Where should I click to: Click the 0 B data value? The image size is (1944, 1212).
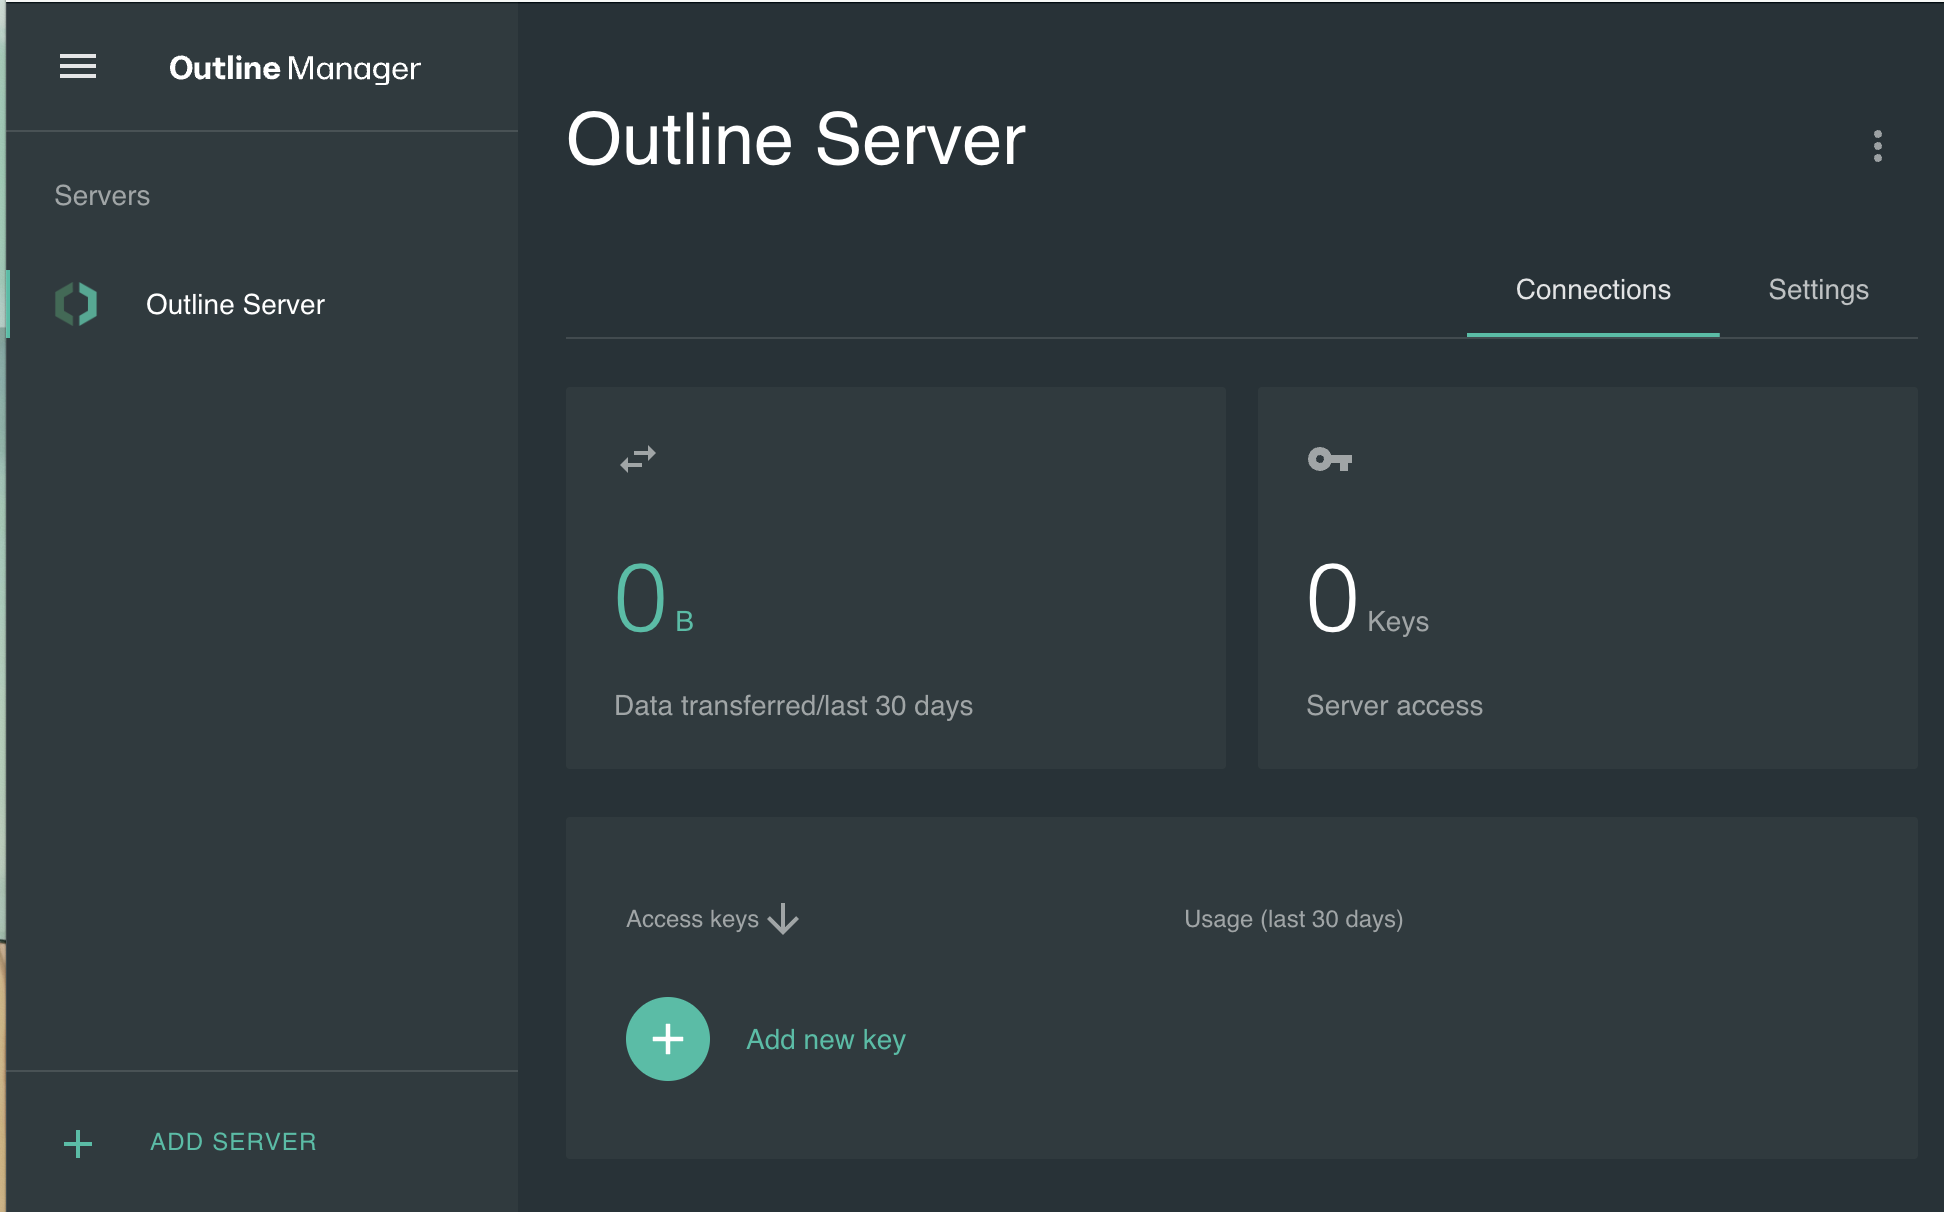(x=655, y=598)
